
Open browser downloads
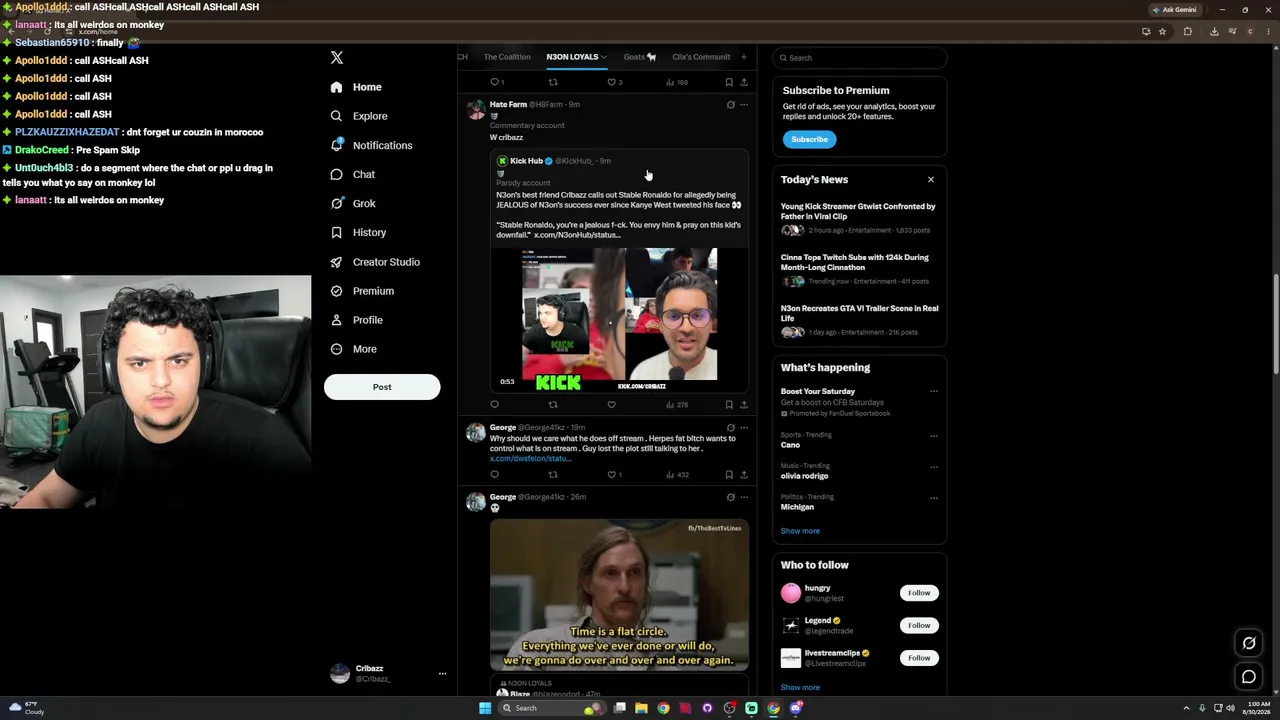pos(1214,31)
